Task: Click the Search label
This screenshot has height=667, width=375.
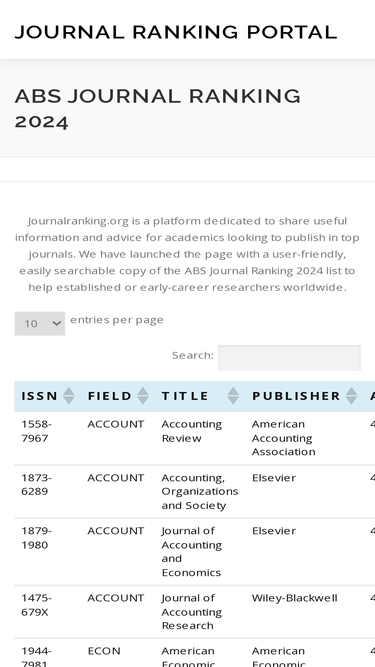Action: tap(193, 356)
